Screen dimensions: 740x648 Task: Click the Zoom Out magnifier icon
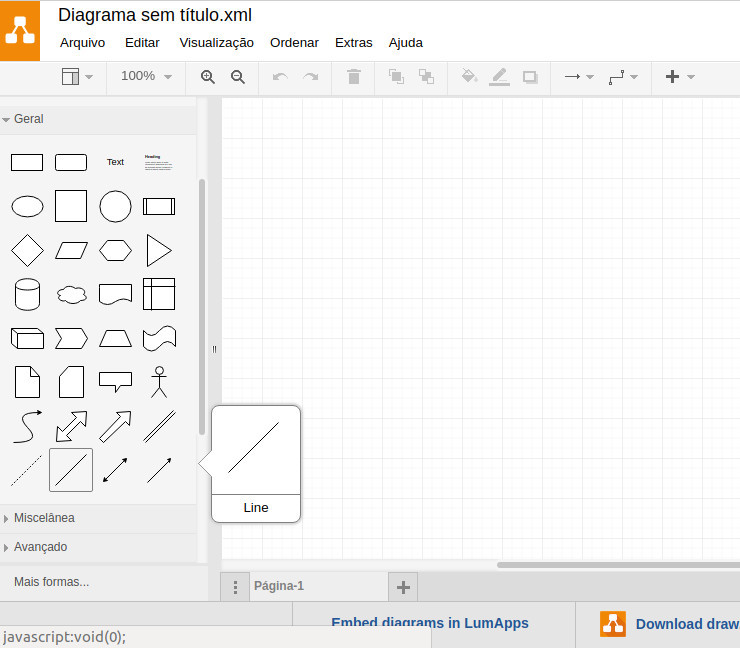point(238,77)
